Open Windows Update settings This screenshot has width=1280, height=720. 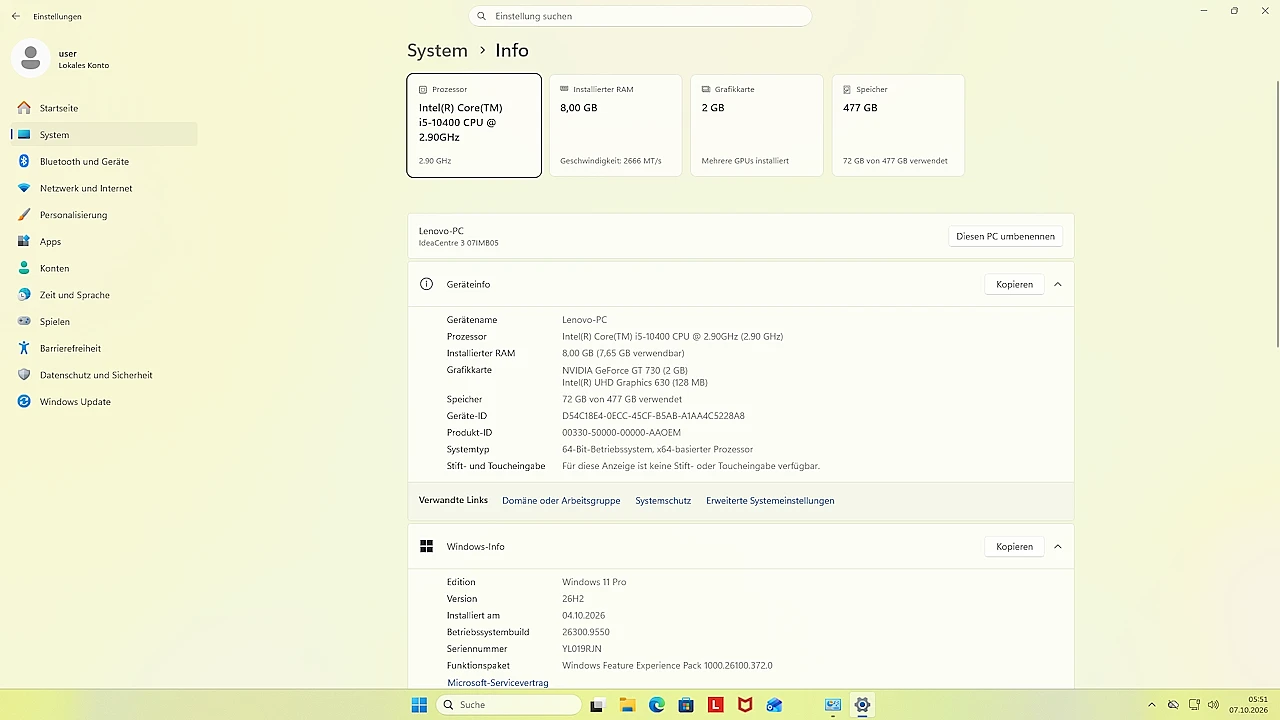click(x=104, y=401)
